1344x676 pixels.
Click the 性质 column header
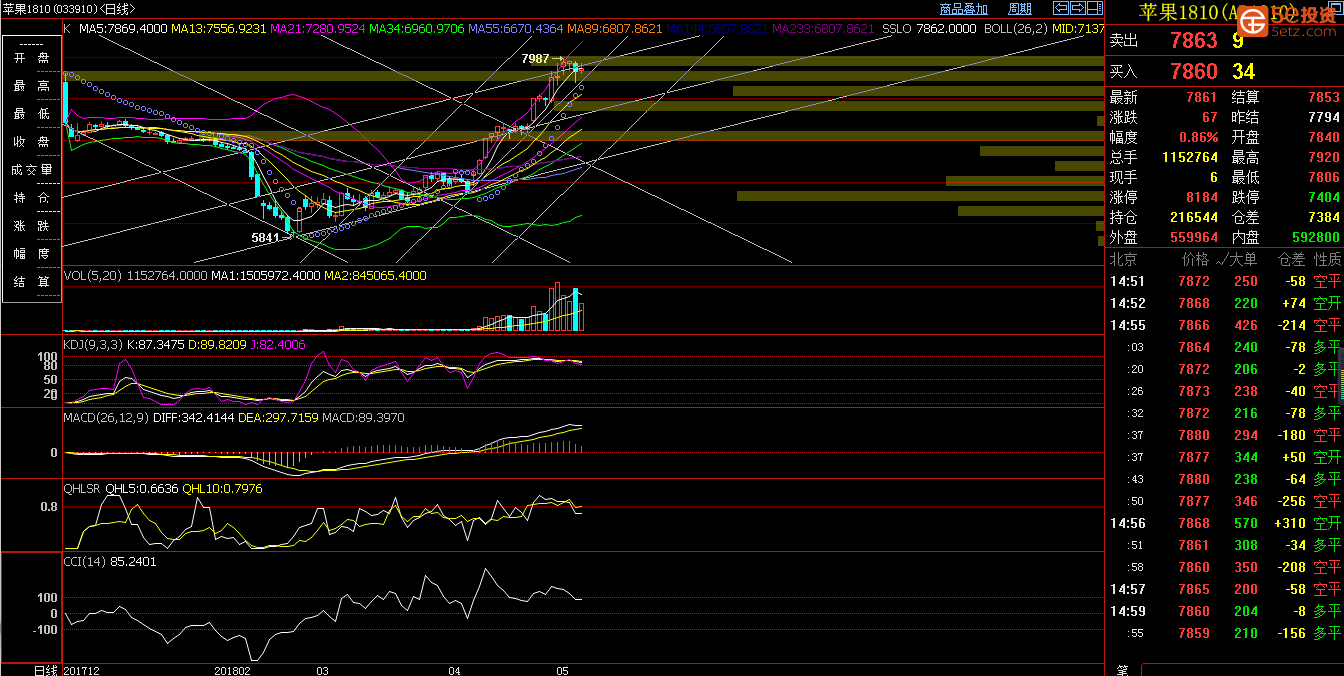coord(1328,259)
